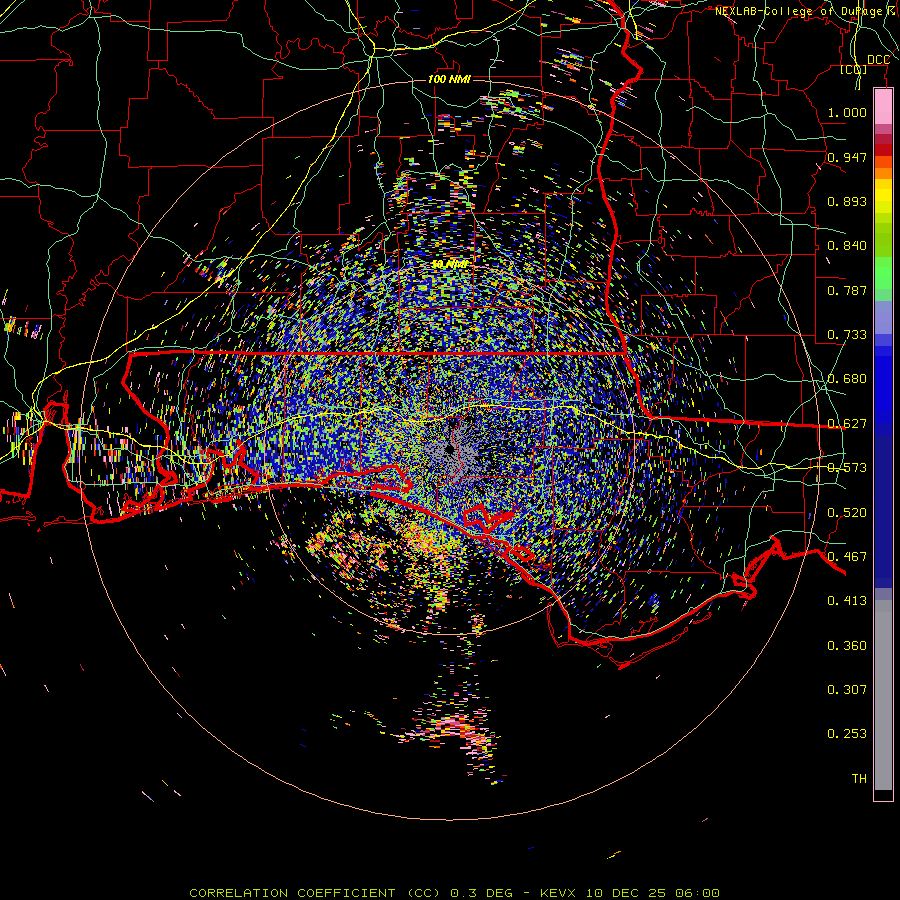Click the 0.893 legend value
The width and height of the screenshot is (900, 900).
(x=847, y=201)
